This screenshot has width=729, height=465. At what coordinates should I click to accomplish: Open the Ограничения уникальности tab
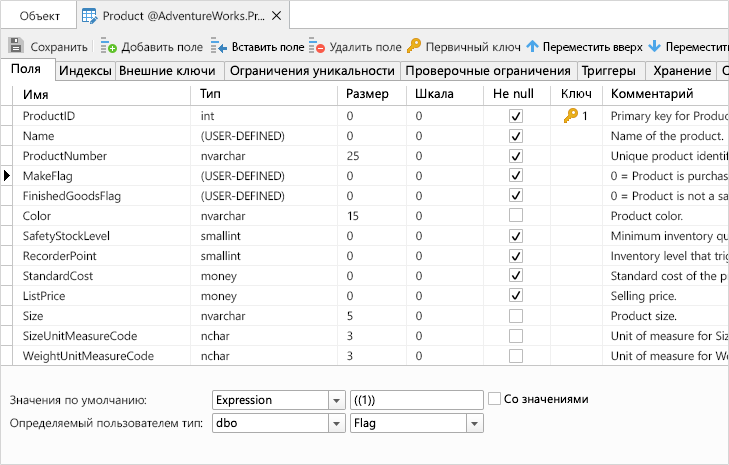312,71
